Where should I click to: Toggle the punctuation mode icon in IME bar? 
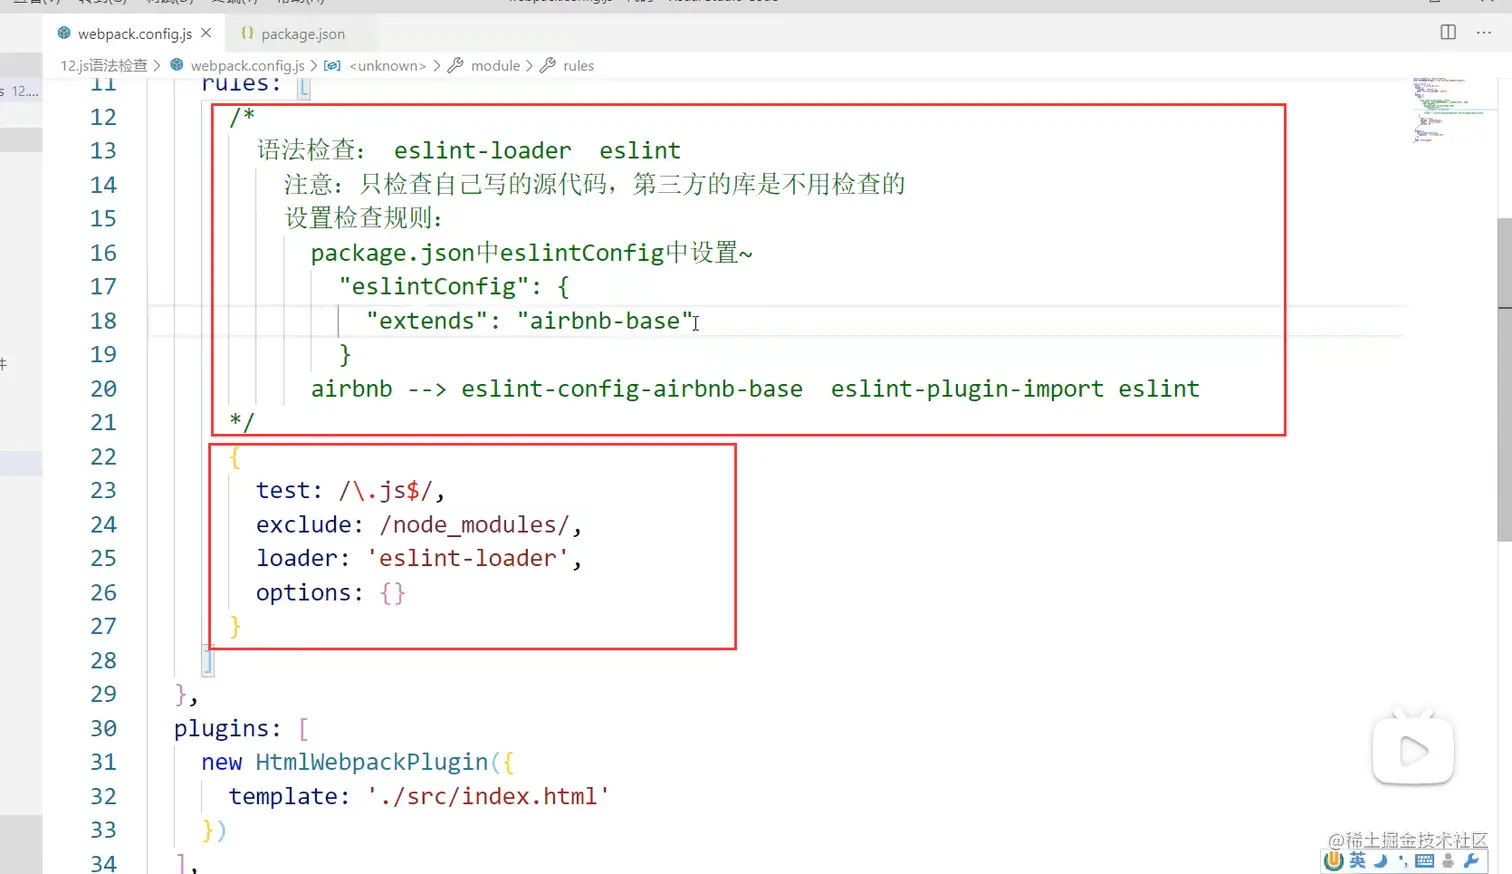tap(1403, 861)
